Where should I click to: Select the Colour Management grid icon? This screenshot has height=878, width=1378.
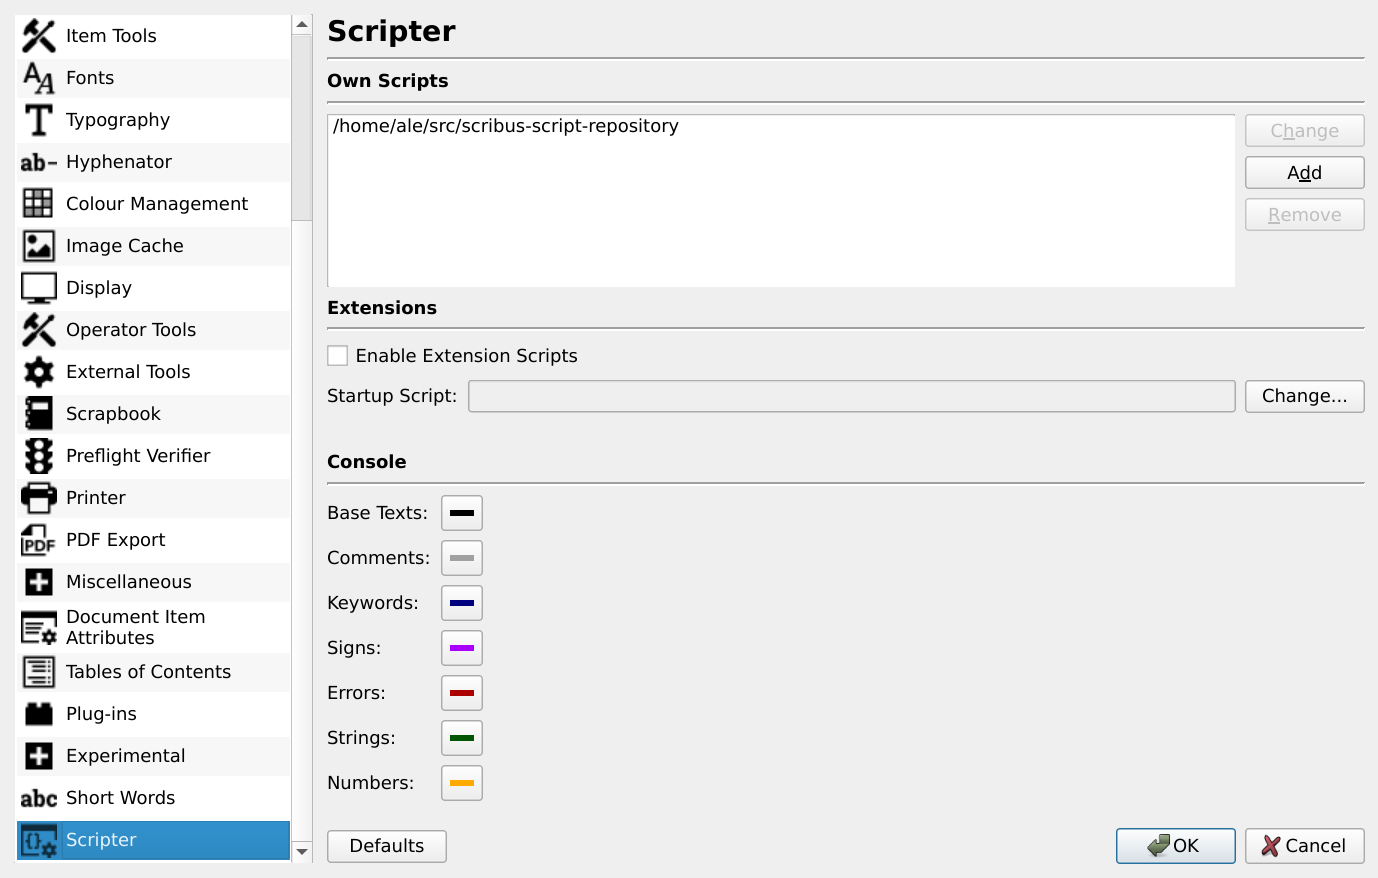(38, 204)
